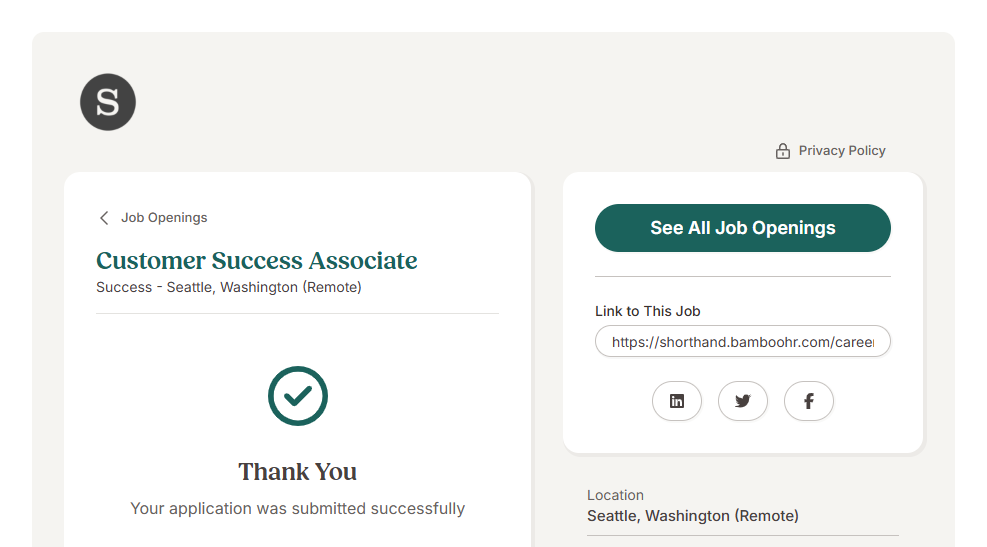This screenshot has height=547, width=987.
Task: Click the "Link to This Job" label
Action: tap(648, 311)
